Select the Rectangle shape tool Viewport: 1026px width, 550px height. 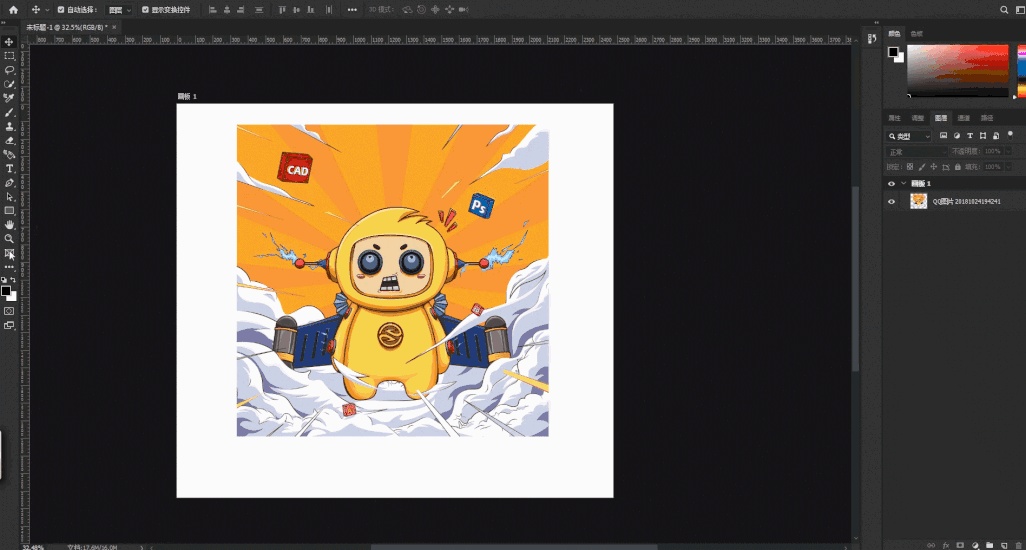pos(9,211)
